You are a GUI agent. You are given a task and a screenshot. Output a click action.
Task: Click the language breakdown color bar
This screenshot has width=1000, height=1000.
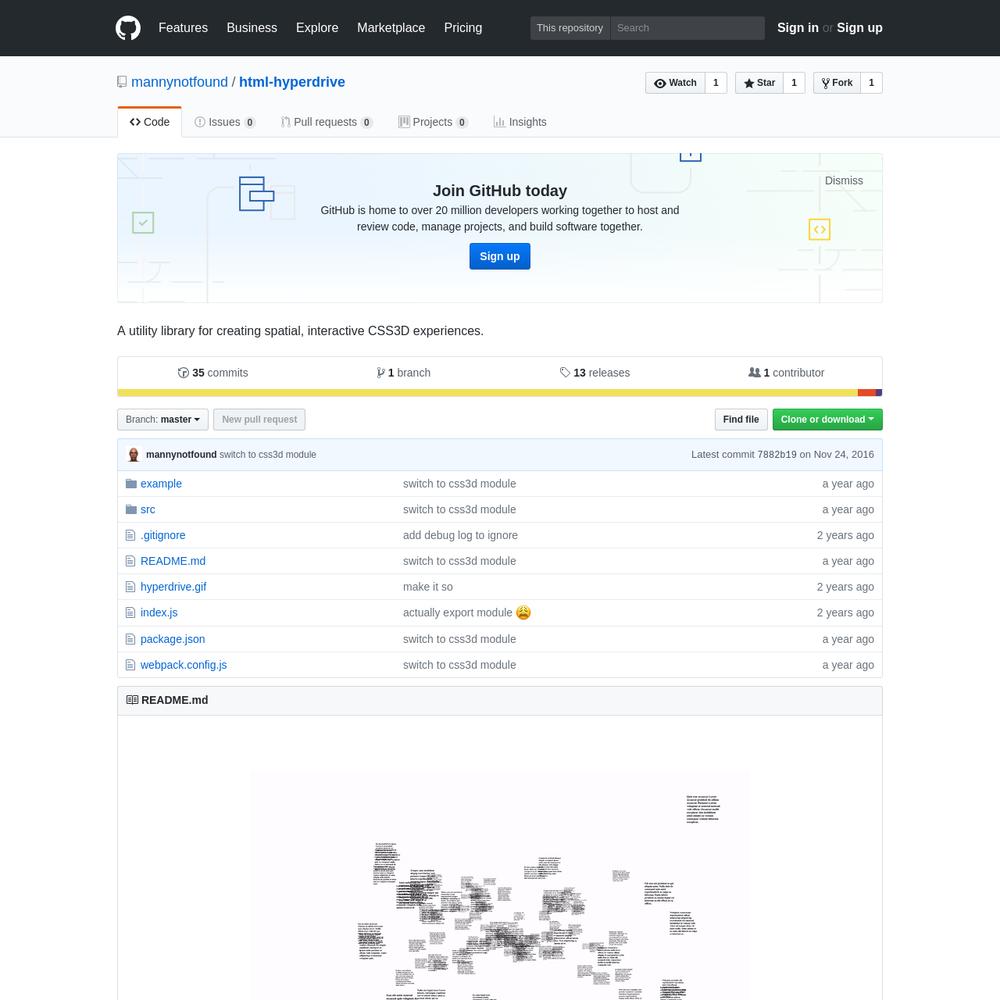500,393
